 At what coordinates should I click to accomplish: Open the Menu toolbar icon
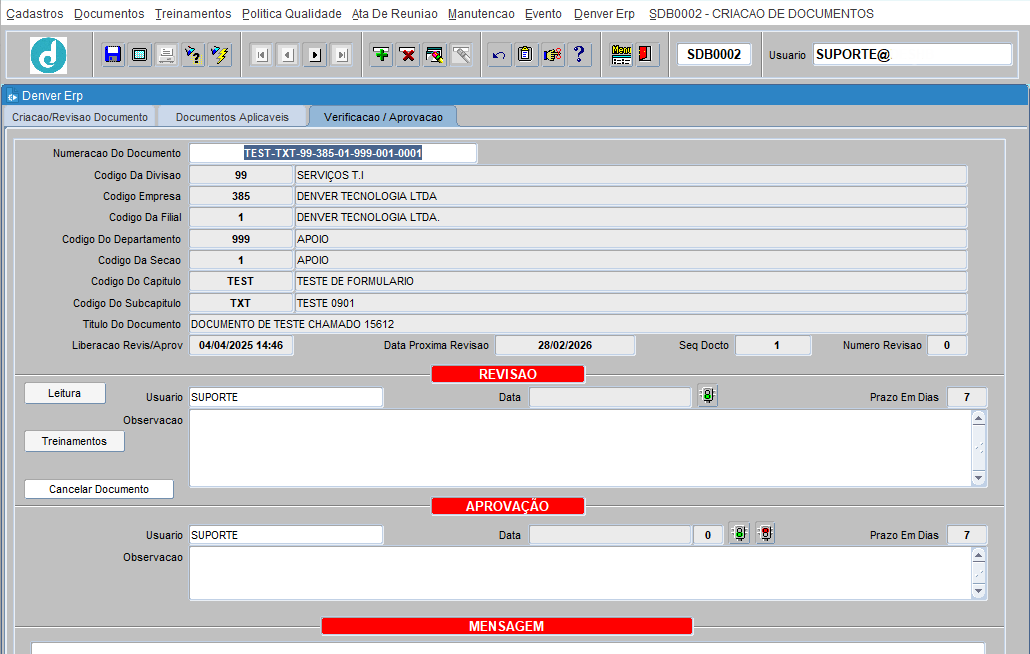point(621,54)
